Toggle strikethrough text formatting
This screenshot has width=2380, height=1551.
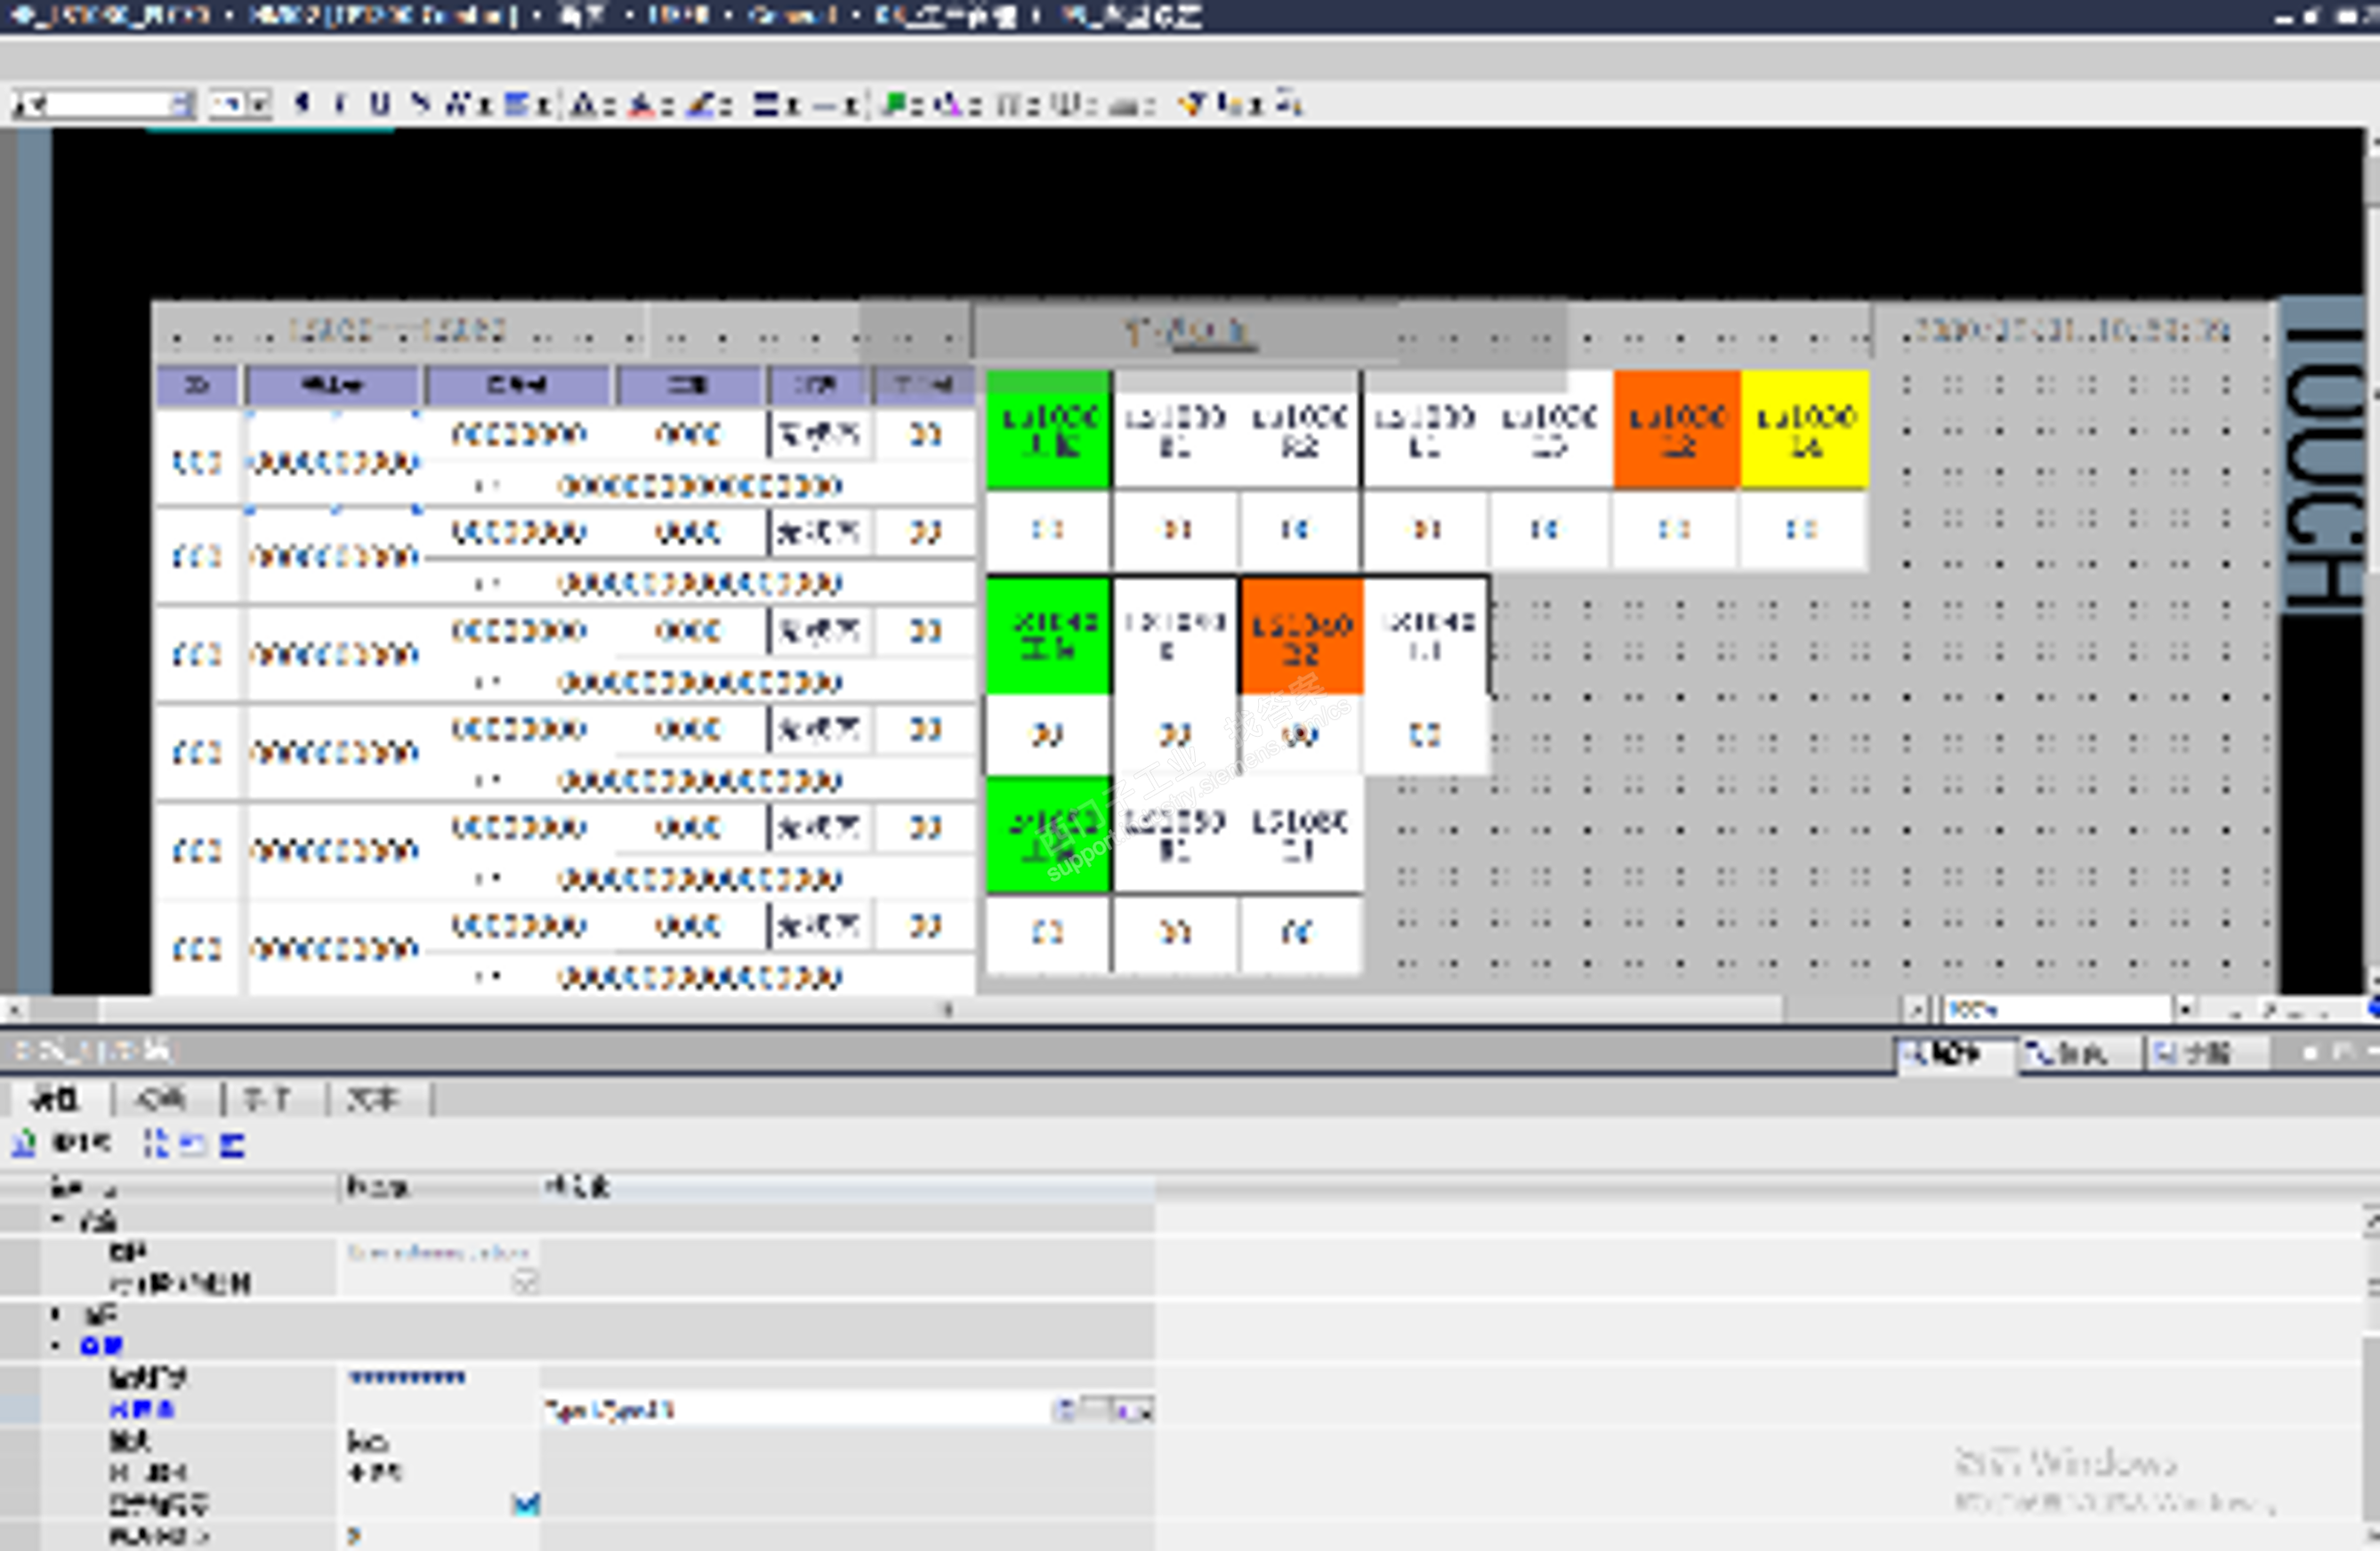click(421, 104)
